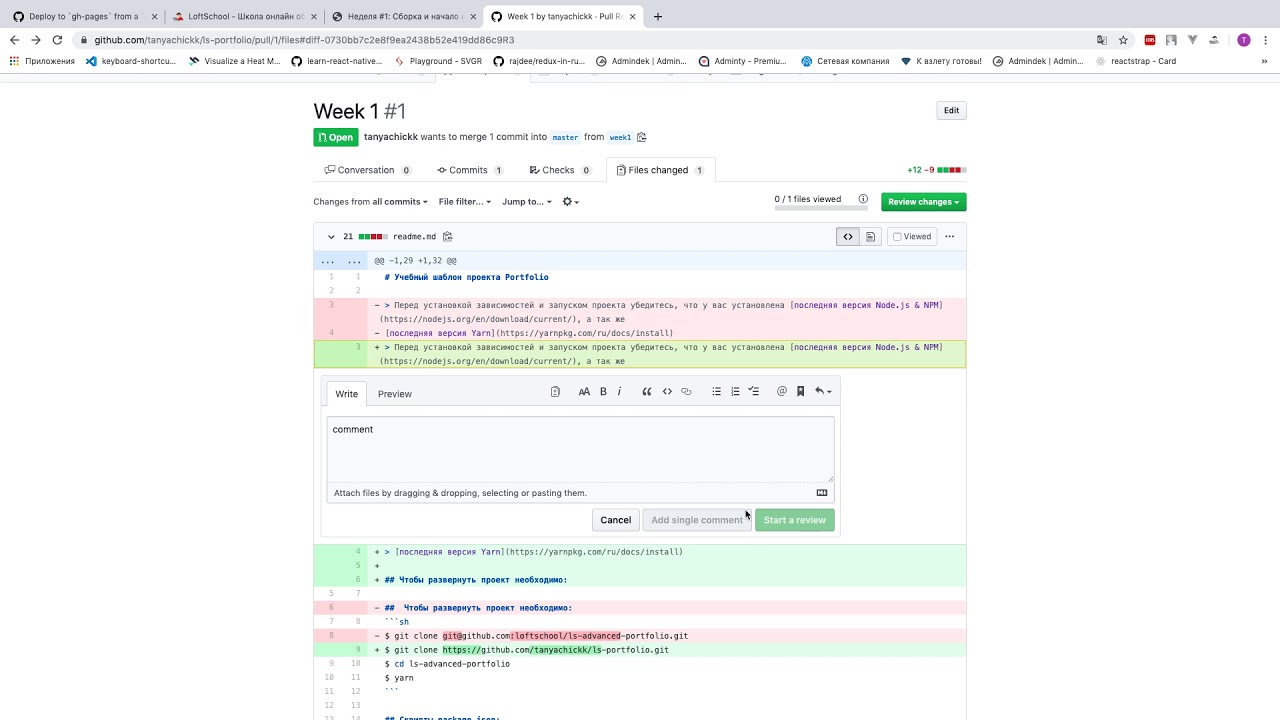Viewport: 1280px width, 720px height.
Task: Add header text with the AA icon
Action: point(584,392)
